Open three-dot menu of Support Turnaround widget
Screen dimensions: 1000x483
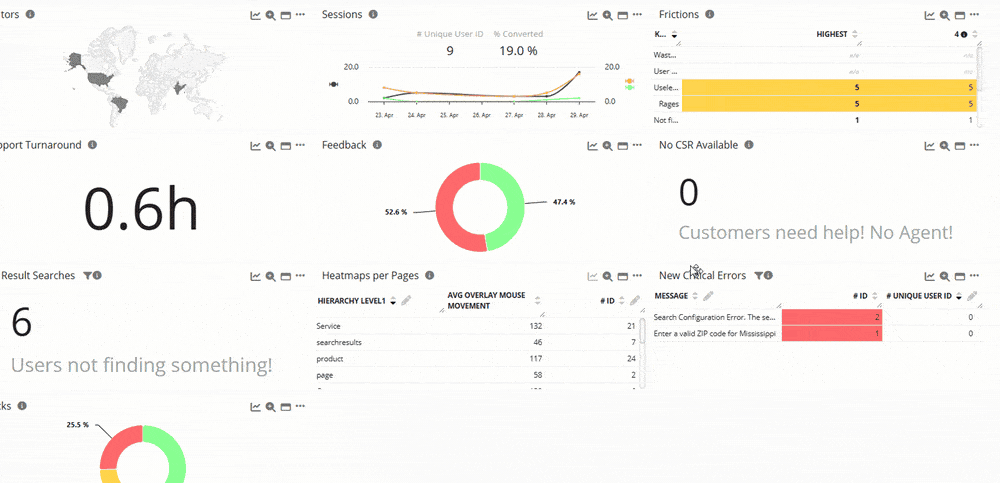coord(300,145)
